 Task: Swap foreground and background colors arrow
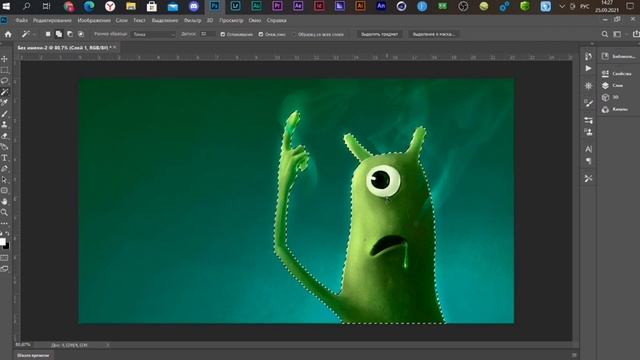click(x=8, y=234)
